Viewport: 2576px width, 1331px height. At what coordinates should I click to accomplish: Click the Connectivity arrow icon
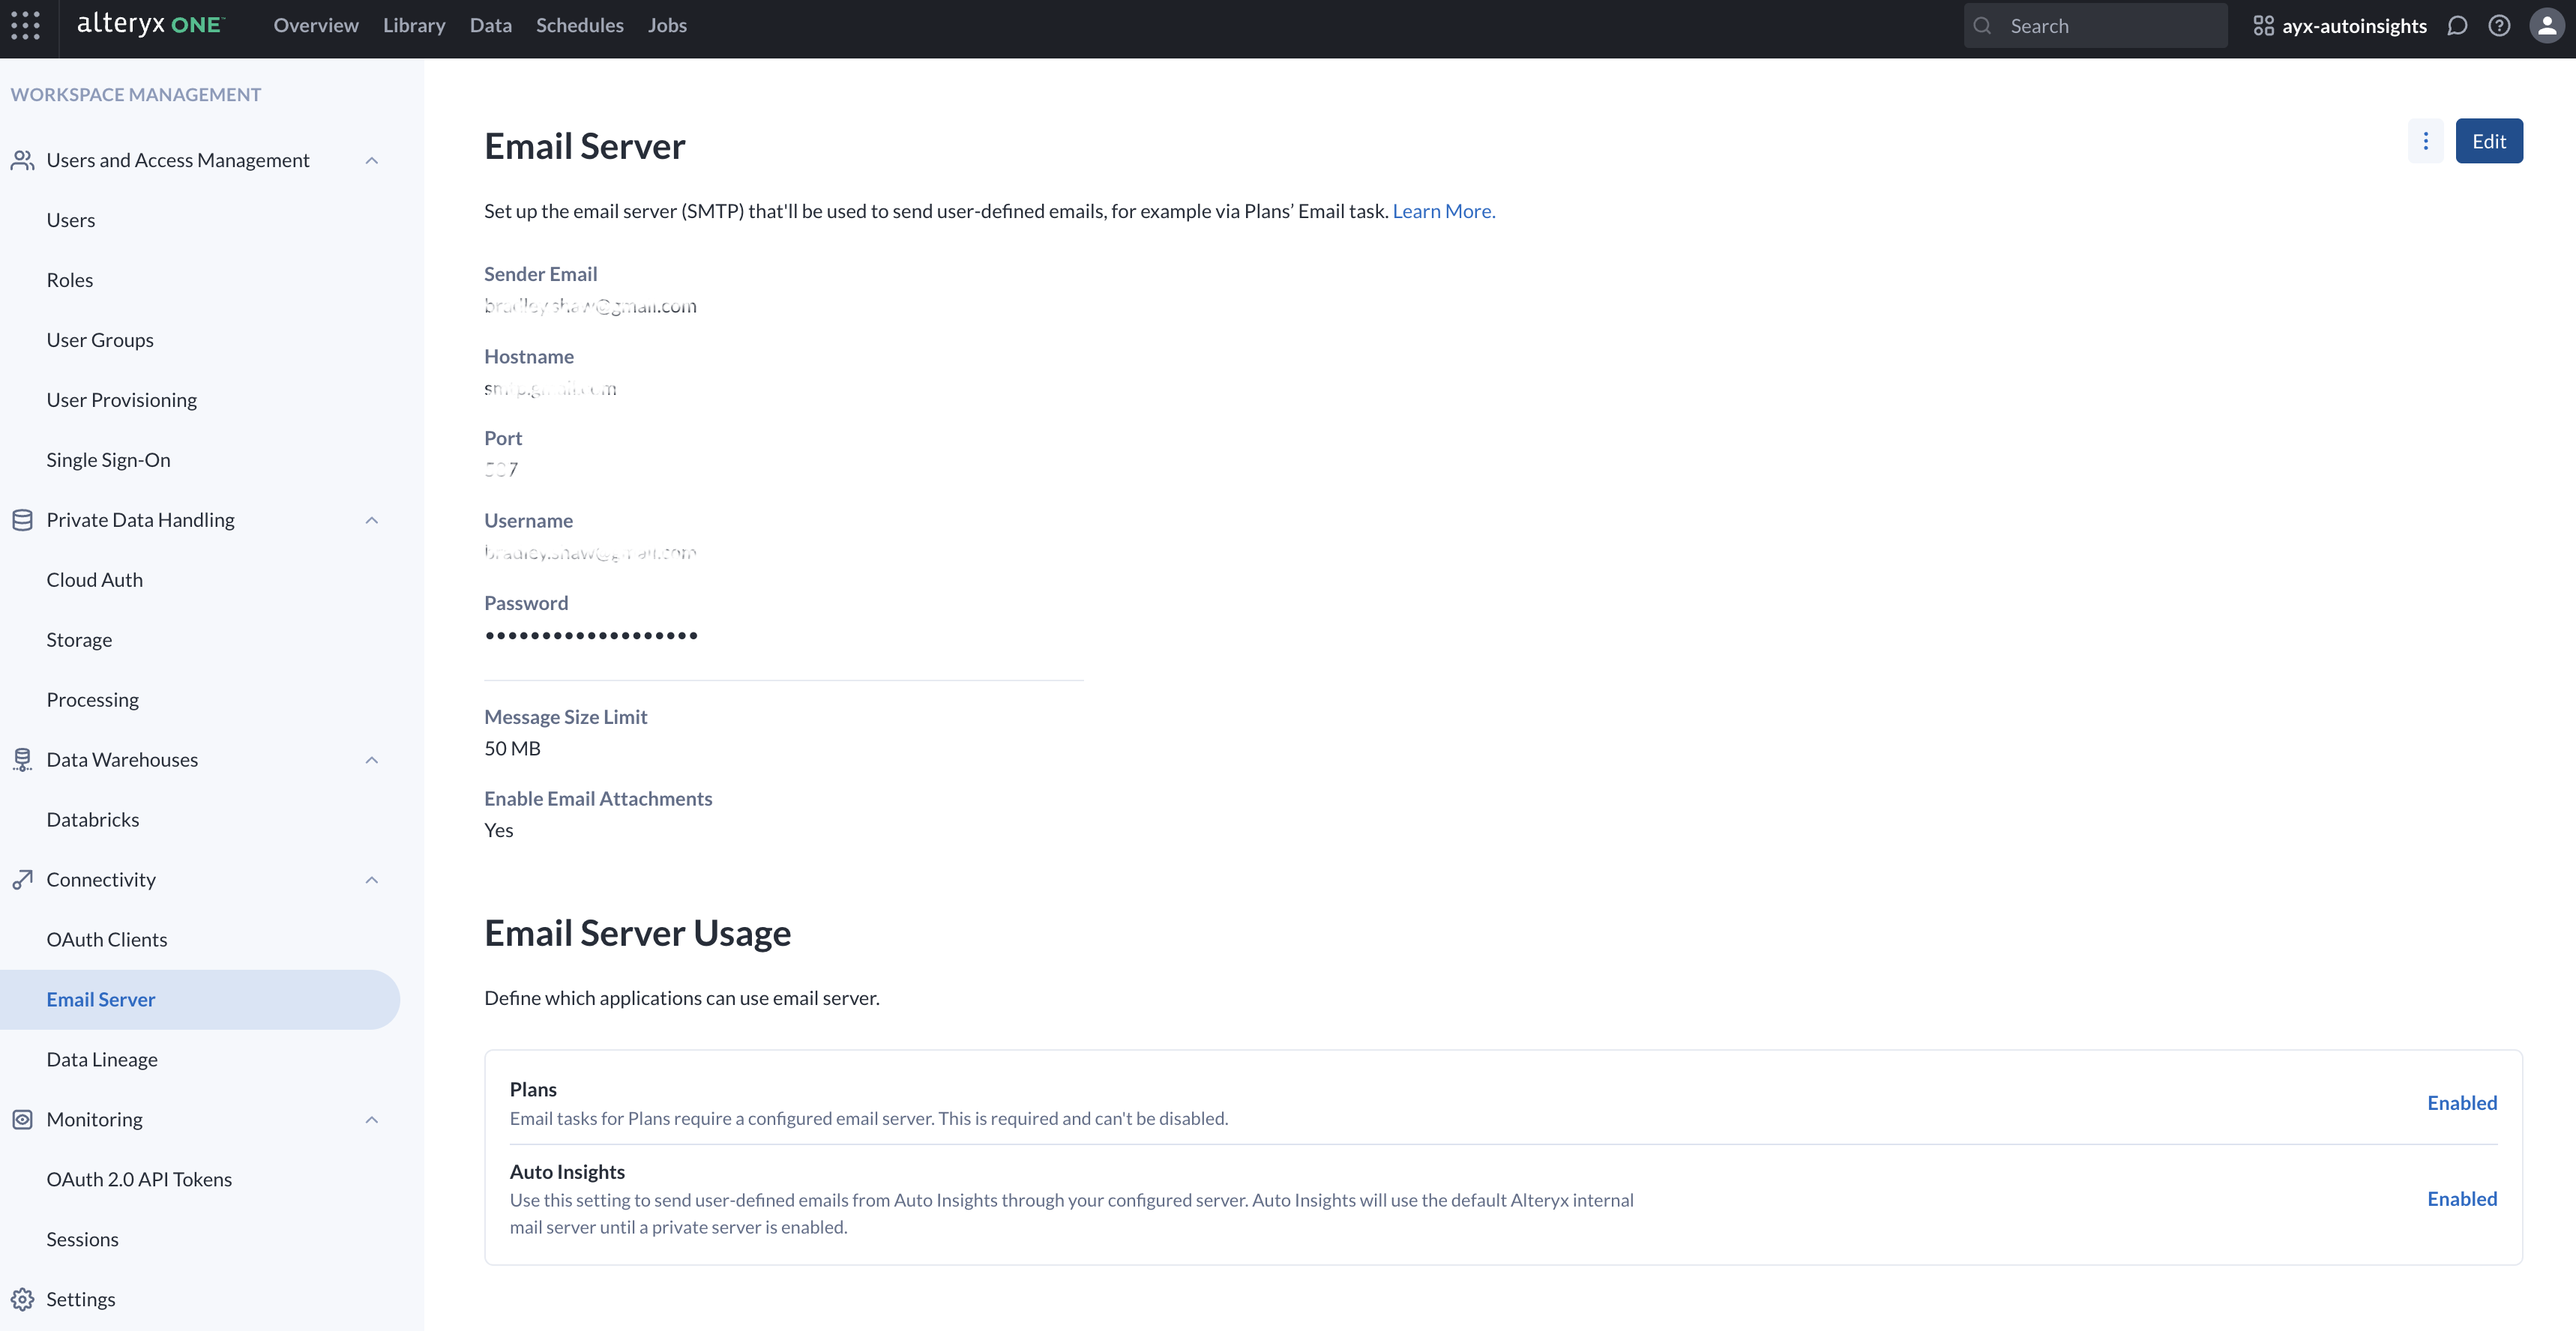point(23,879)
